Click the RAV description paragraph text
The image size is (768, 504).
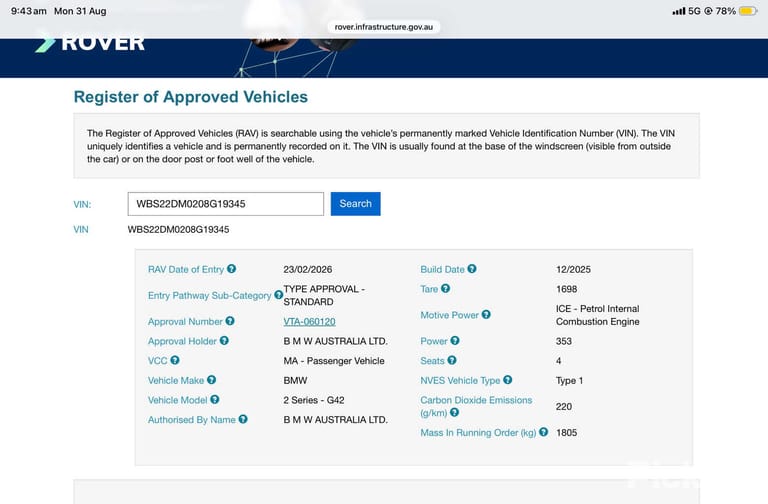(381, 146)
